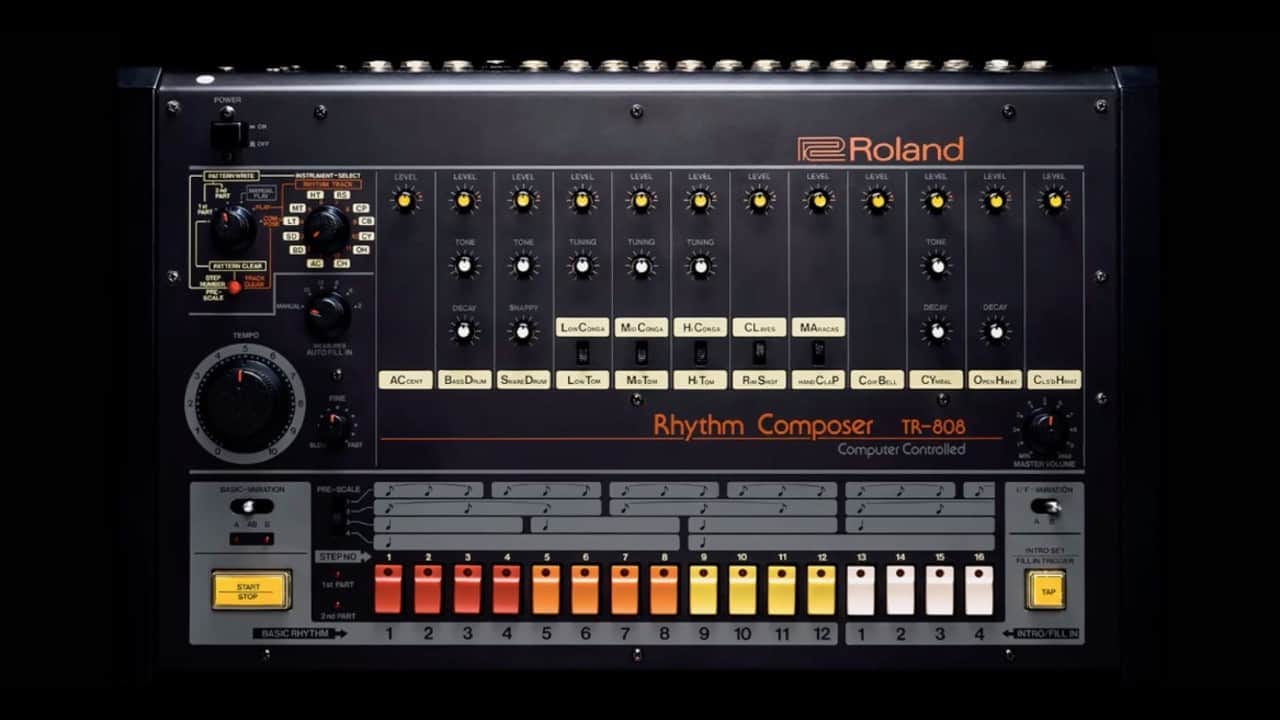Click the MASTER VOLUME knob

point(1046,431)
